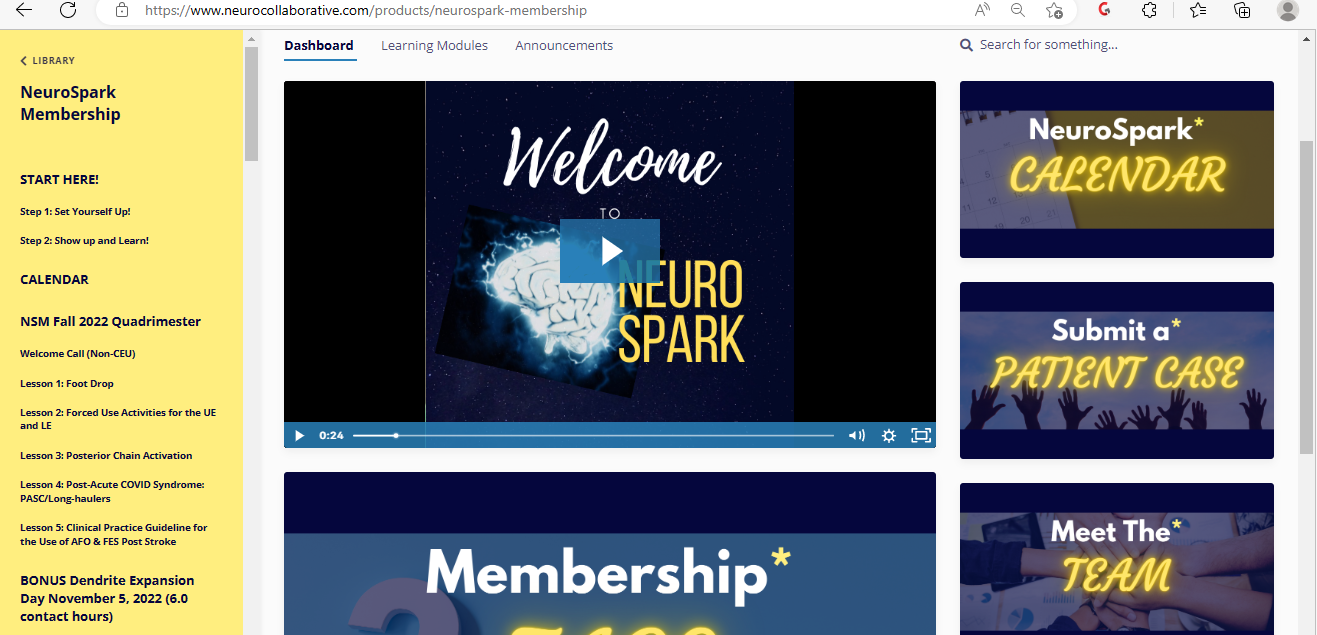Screen dimensions: 1317x635
Task: Select 'NSM Fall 2022 Quadrimester' heading
Action: [x=110, y=322]
